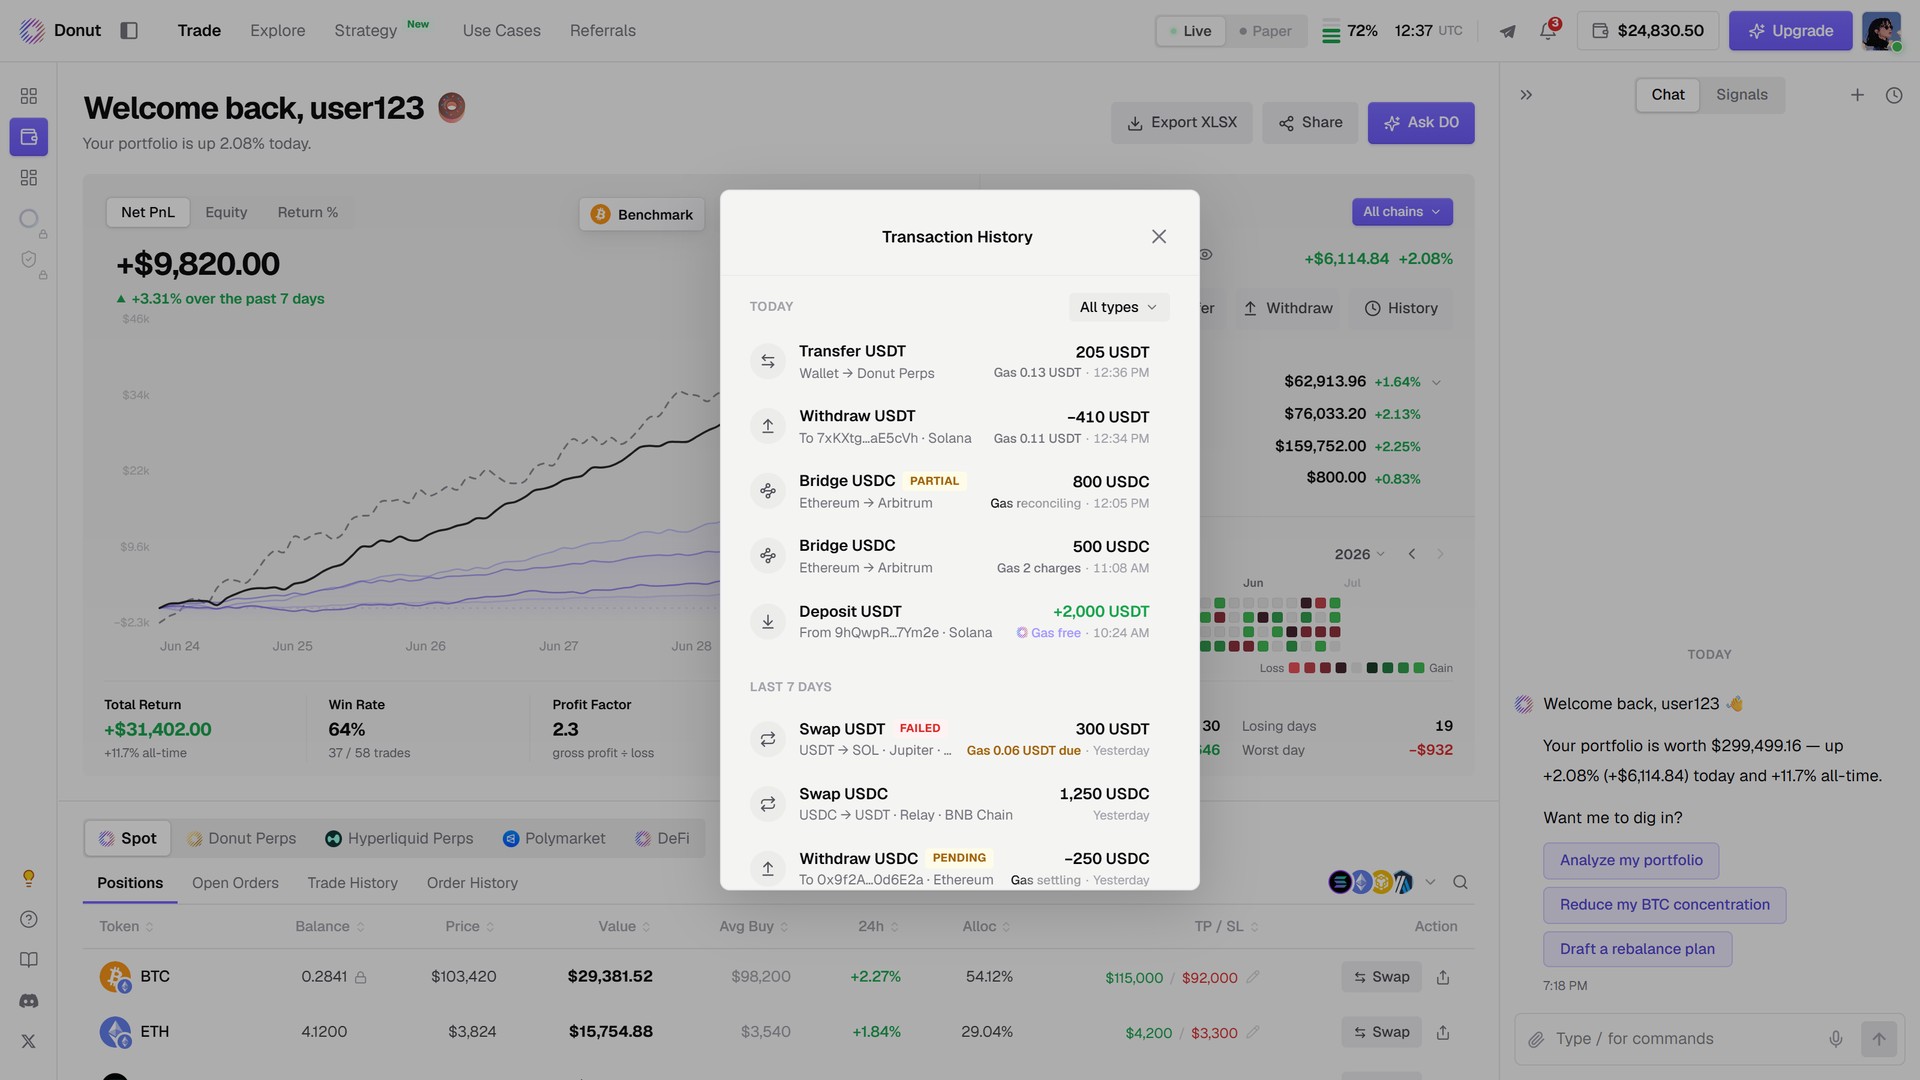Open the Discord icon in sidebar
The width and height of the screenshot is (1920, 1080).
coord(29,1001)
